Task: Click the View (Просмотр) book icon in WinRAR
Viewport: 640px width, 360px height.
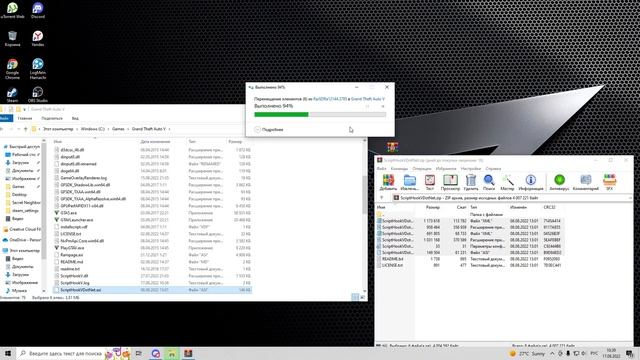Action: 450,182
